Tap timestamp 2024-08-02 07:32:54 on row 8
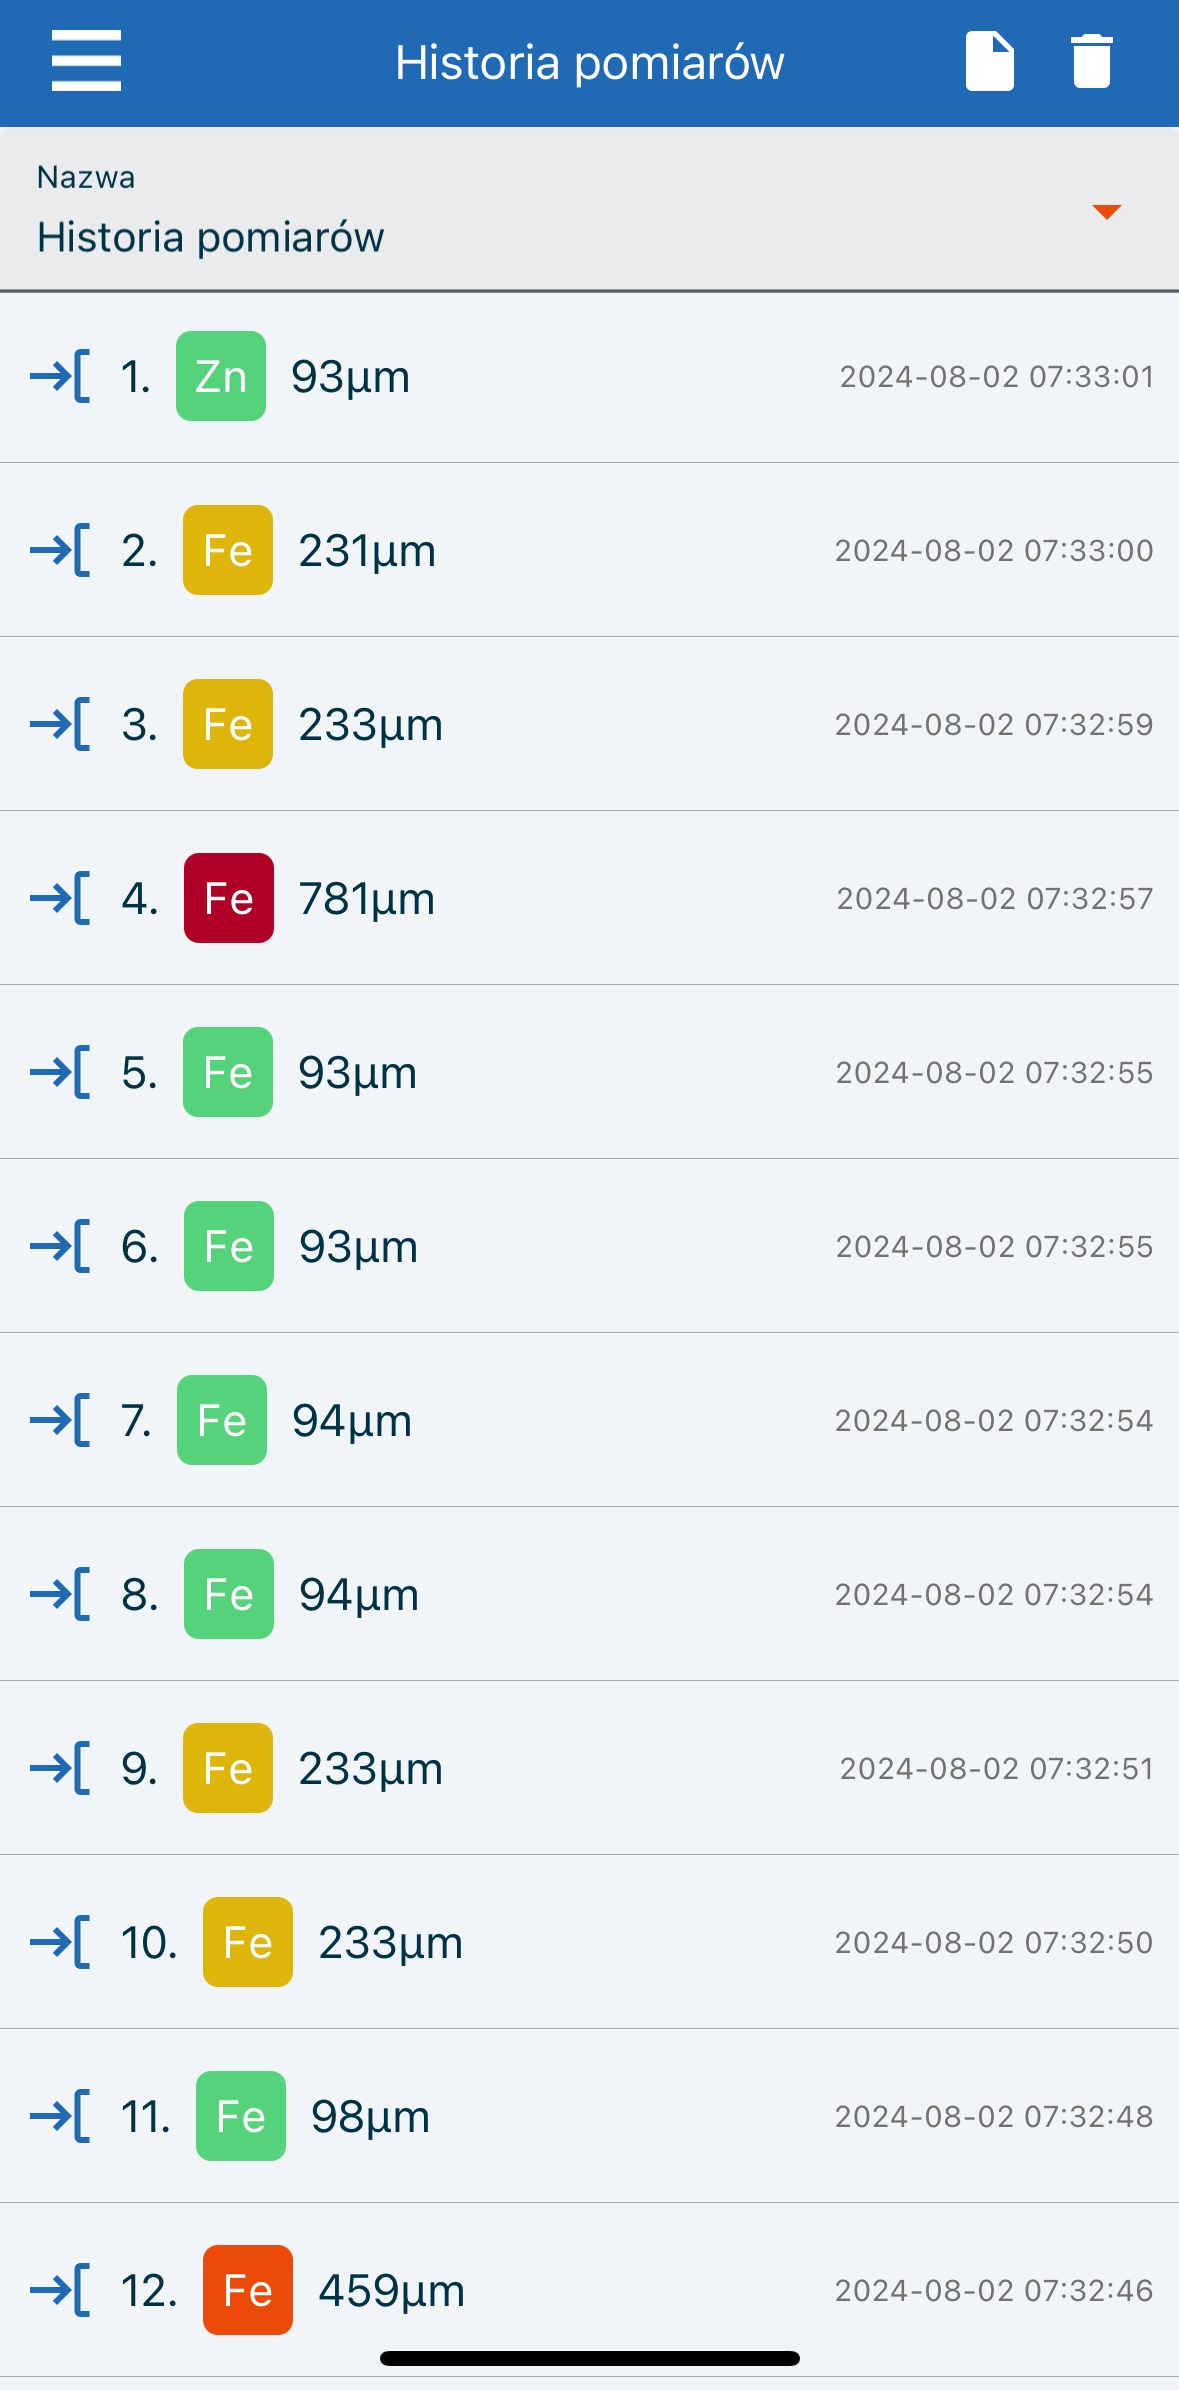 click(x=994, y=1594)
